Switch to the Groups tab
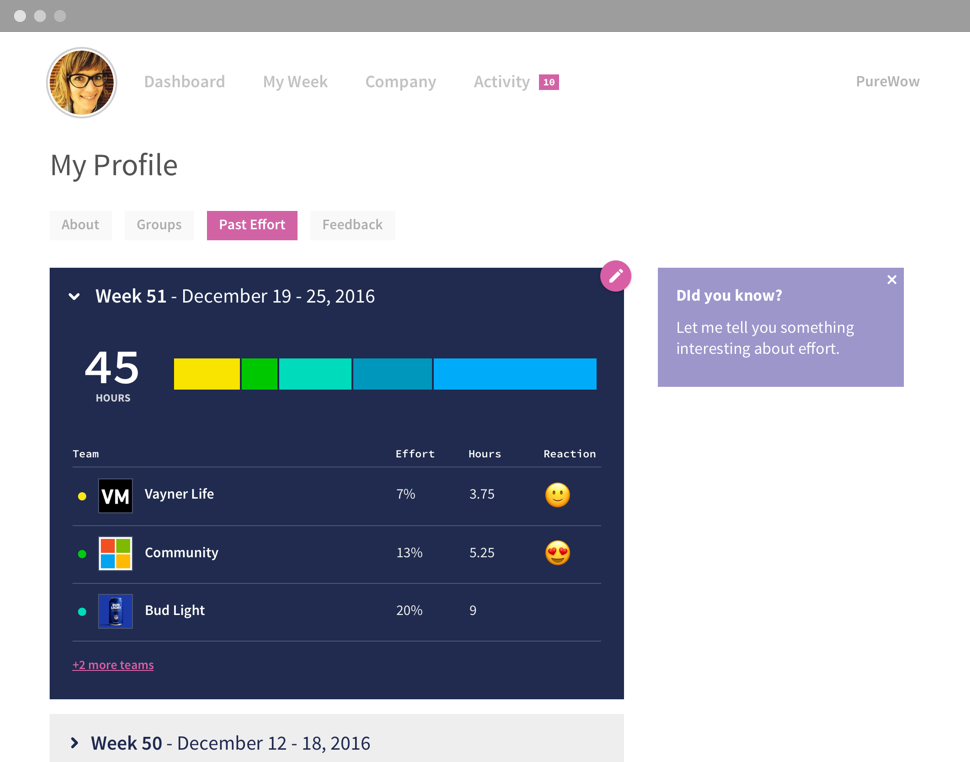970x762 pixels. [x=159, y=225]
